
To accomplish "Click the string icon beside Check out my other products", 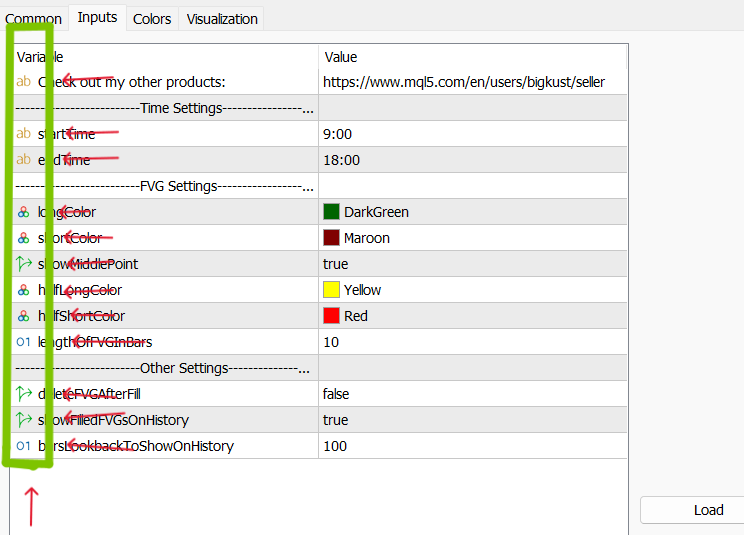I will [x=23, y=82].
